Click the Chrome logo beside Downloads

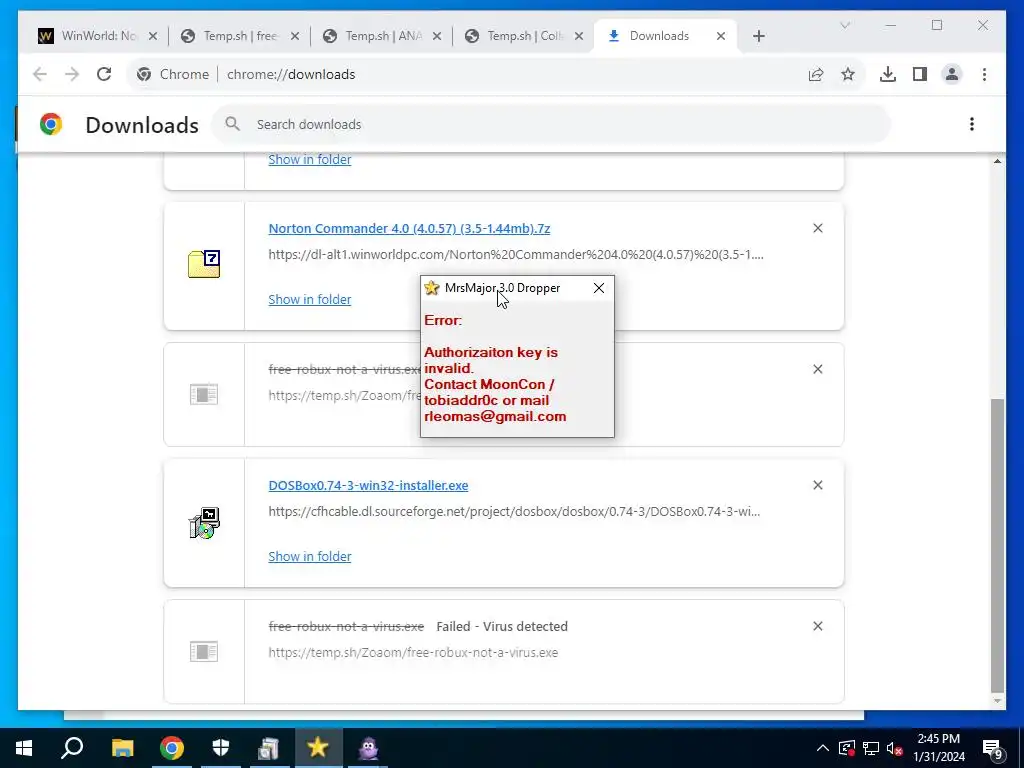(51, 124)
